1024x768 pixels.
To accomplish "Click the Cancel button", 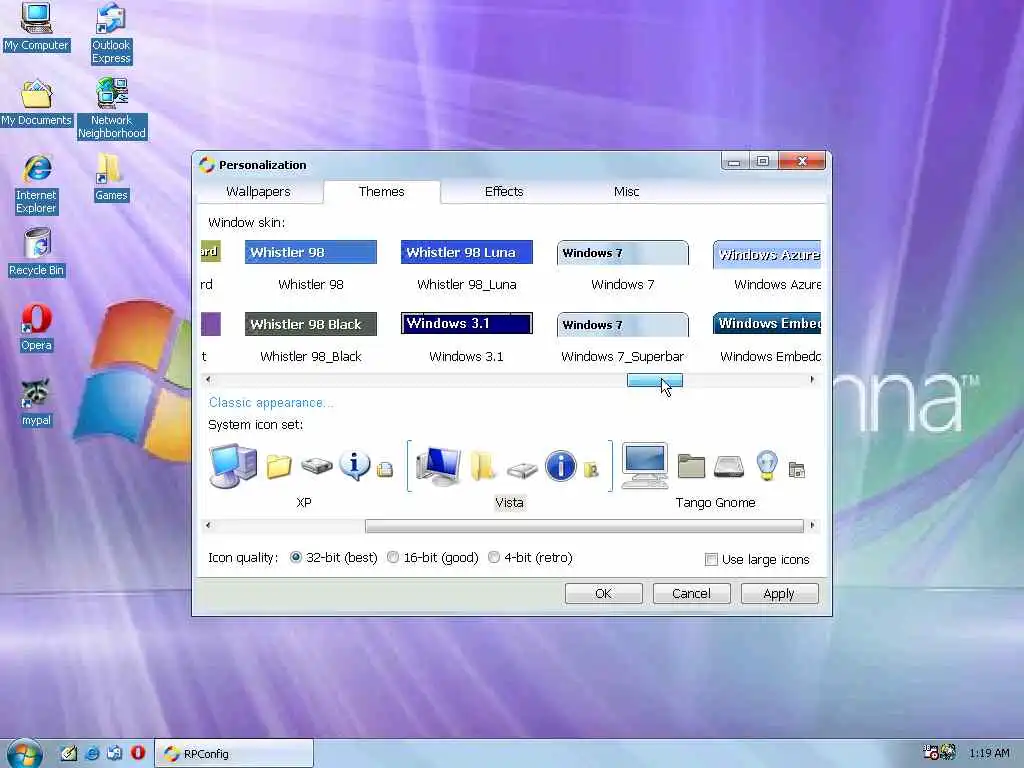I will (691, 594).
